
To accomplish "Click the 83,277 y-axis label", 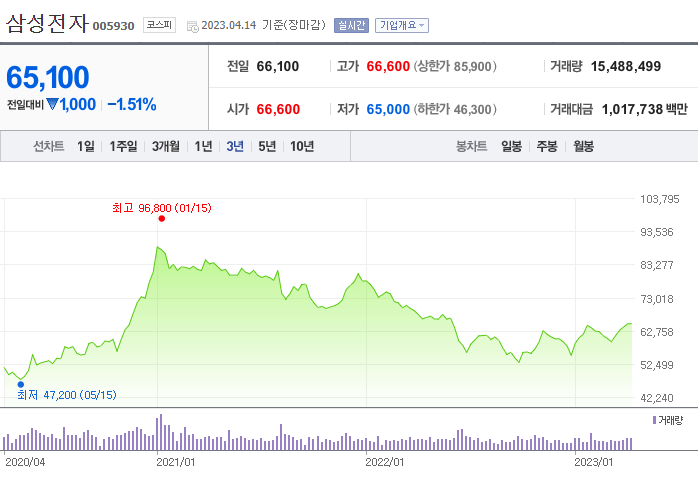I will (x=657, y=265).
